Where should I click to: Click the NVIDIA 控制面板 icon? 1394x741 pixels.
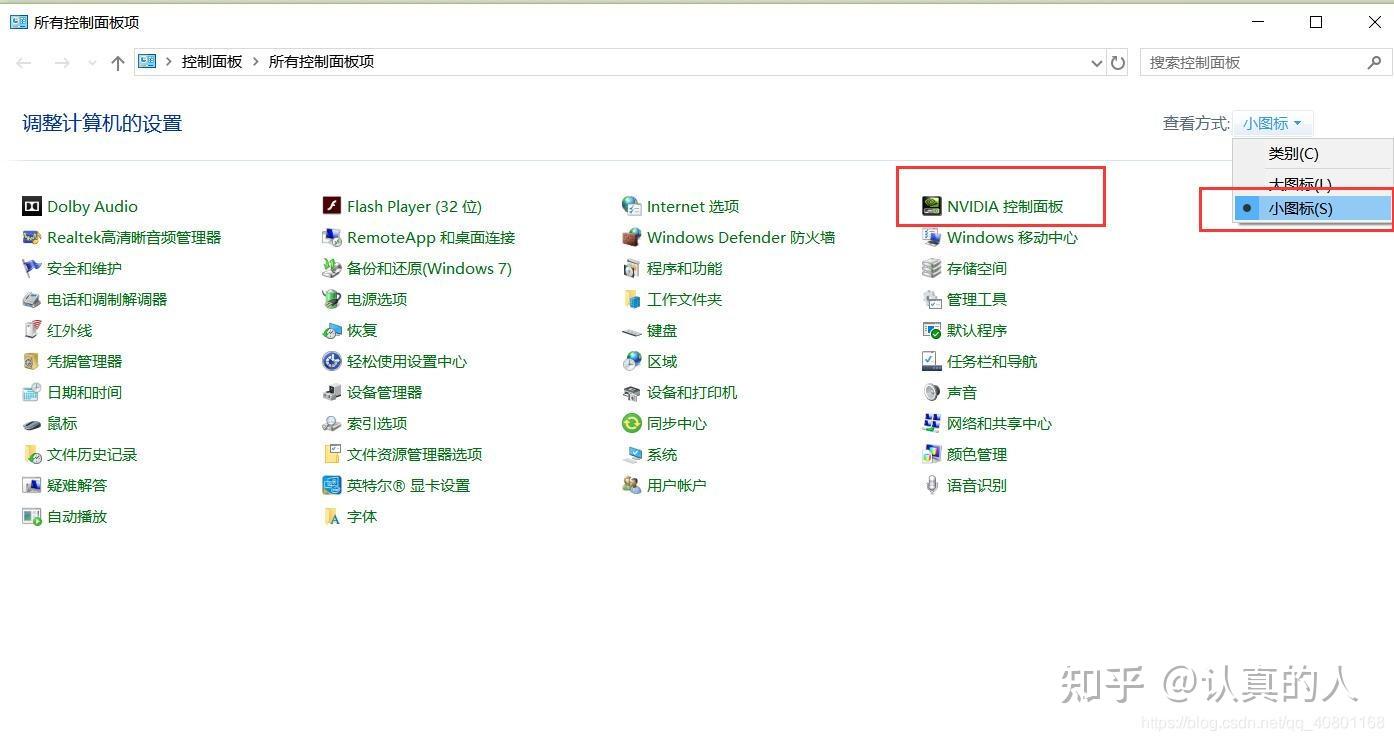pos(931,207)
